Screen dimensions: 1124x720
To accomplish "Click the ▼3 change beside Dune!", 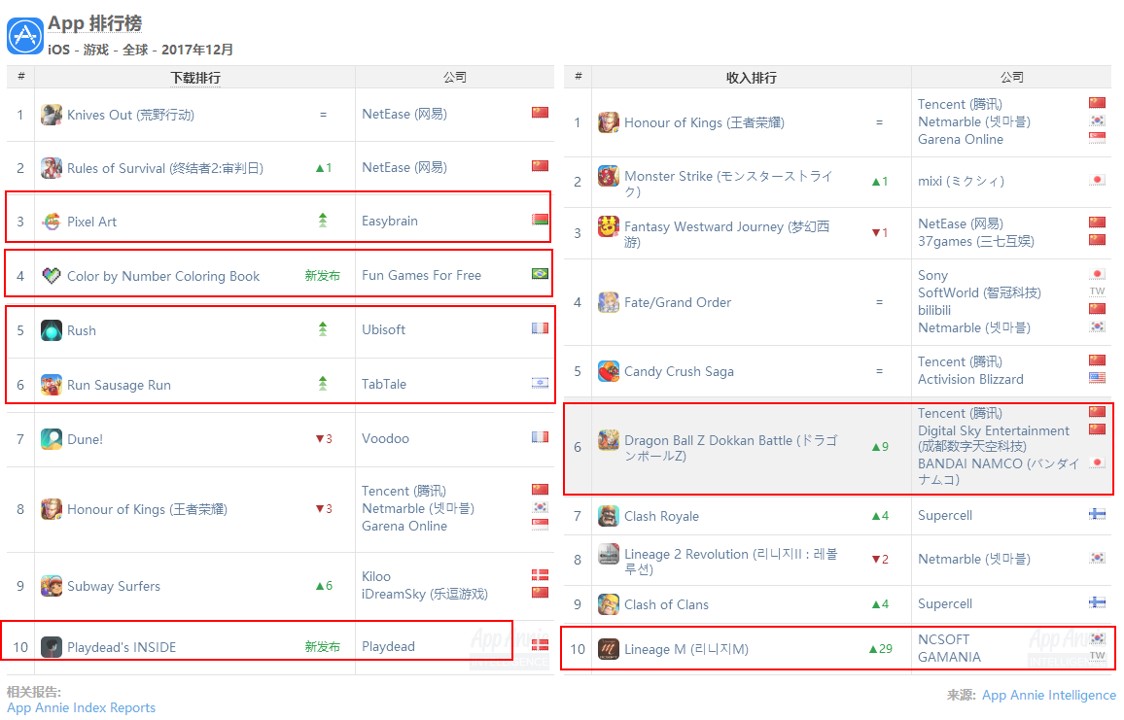I will (x=323, y=439).
